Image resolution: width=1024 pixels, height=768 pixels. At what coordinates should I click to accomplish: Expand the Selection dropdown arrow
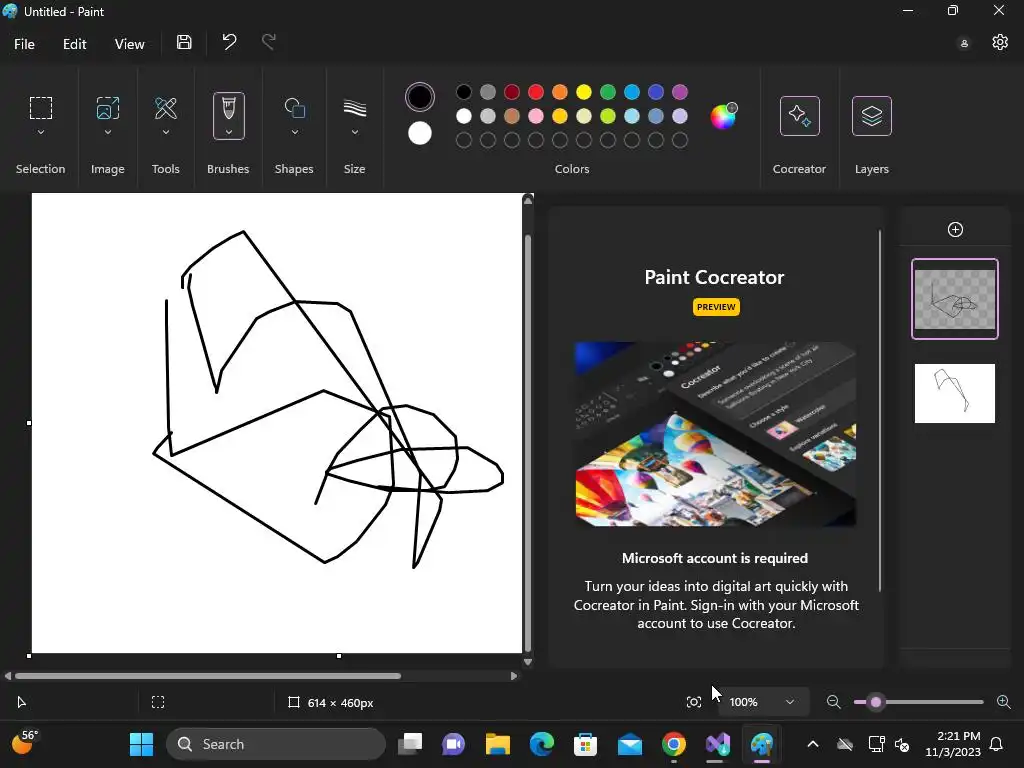coord(40,132)
